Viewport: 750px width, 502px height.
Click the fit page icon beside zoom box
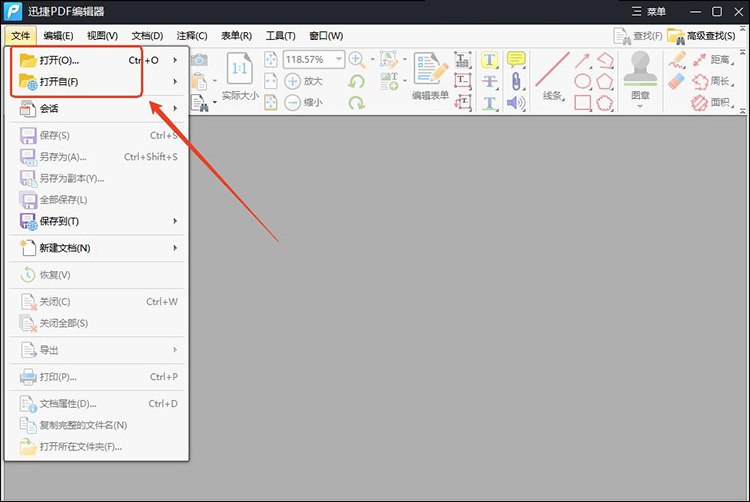(271, 59)
